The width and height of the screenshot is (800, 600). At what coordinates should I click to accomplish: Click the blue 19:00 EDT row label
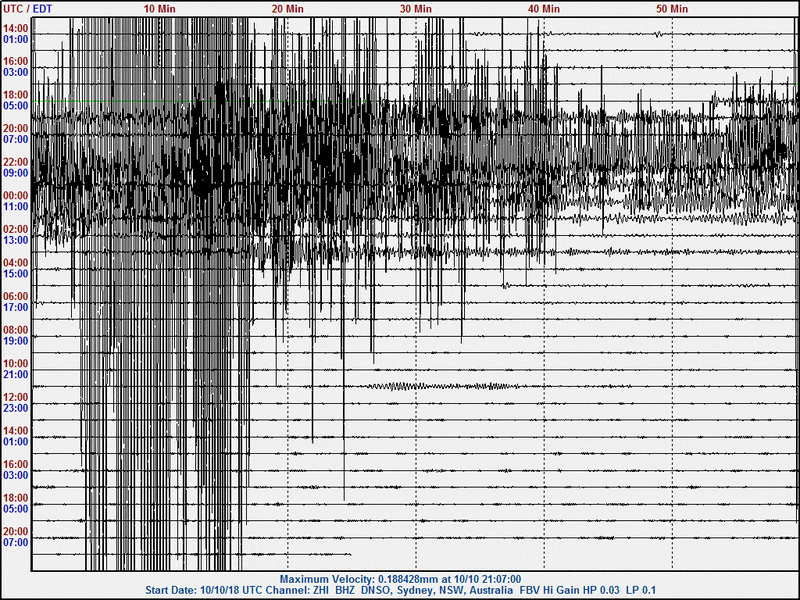click(16, 340)
